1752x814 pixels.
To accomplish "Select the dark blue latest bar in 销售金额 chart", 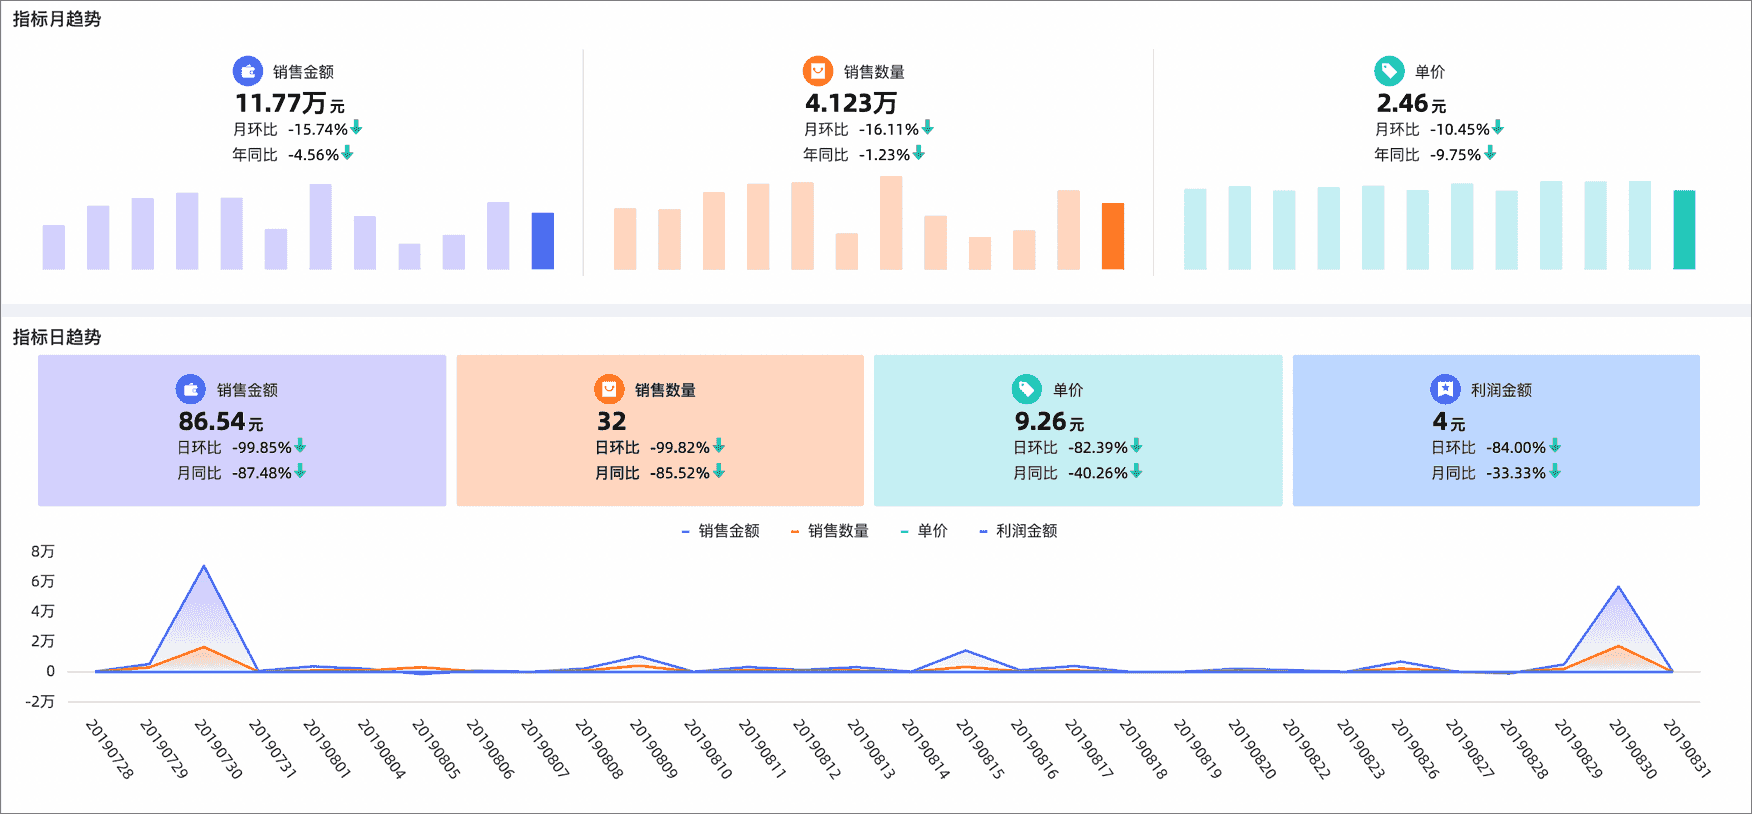I will point(543,241).
